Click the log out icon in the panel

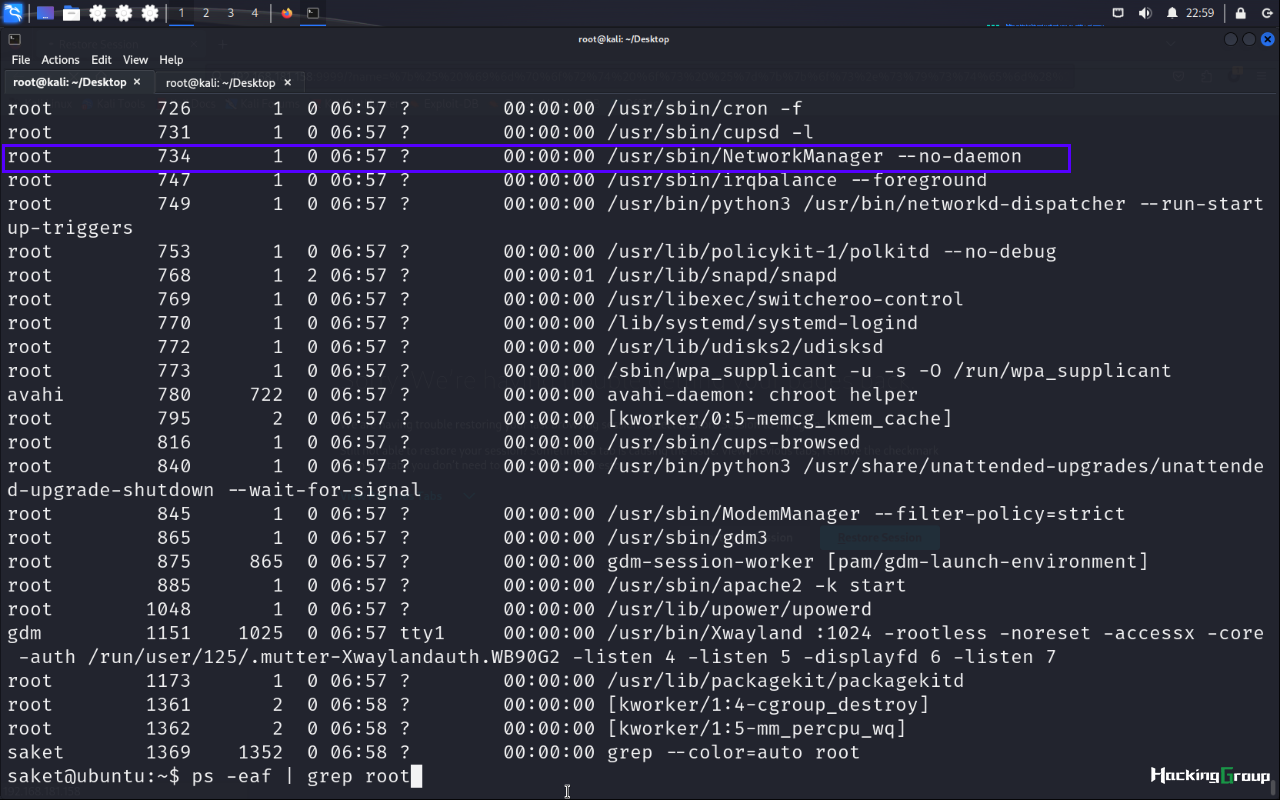1266,13
